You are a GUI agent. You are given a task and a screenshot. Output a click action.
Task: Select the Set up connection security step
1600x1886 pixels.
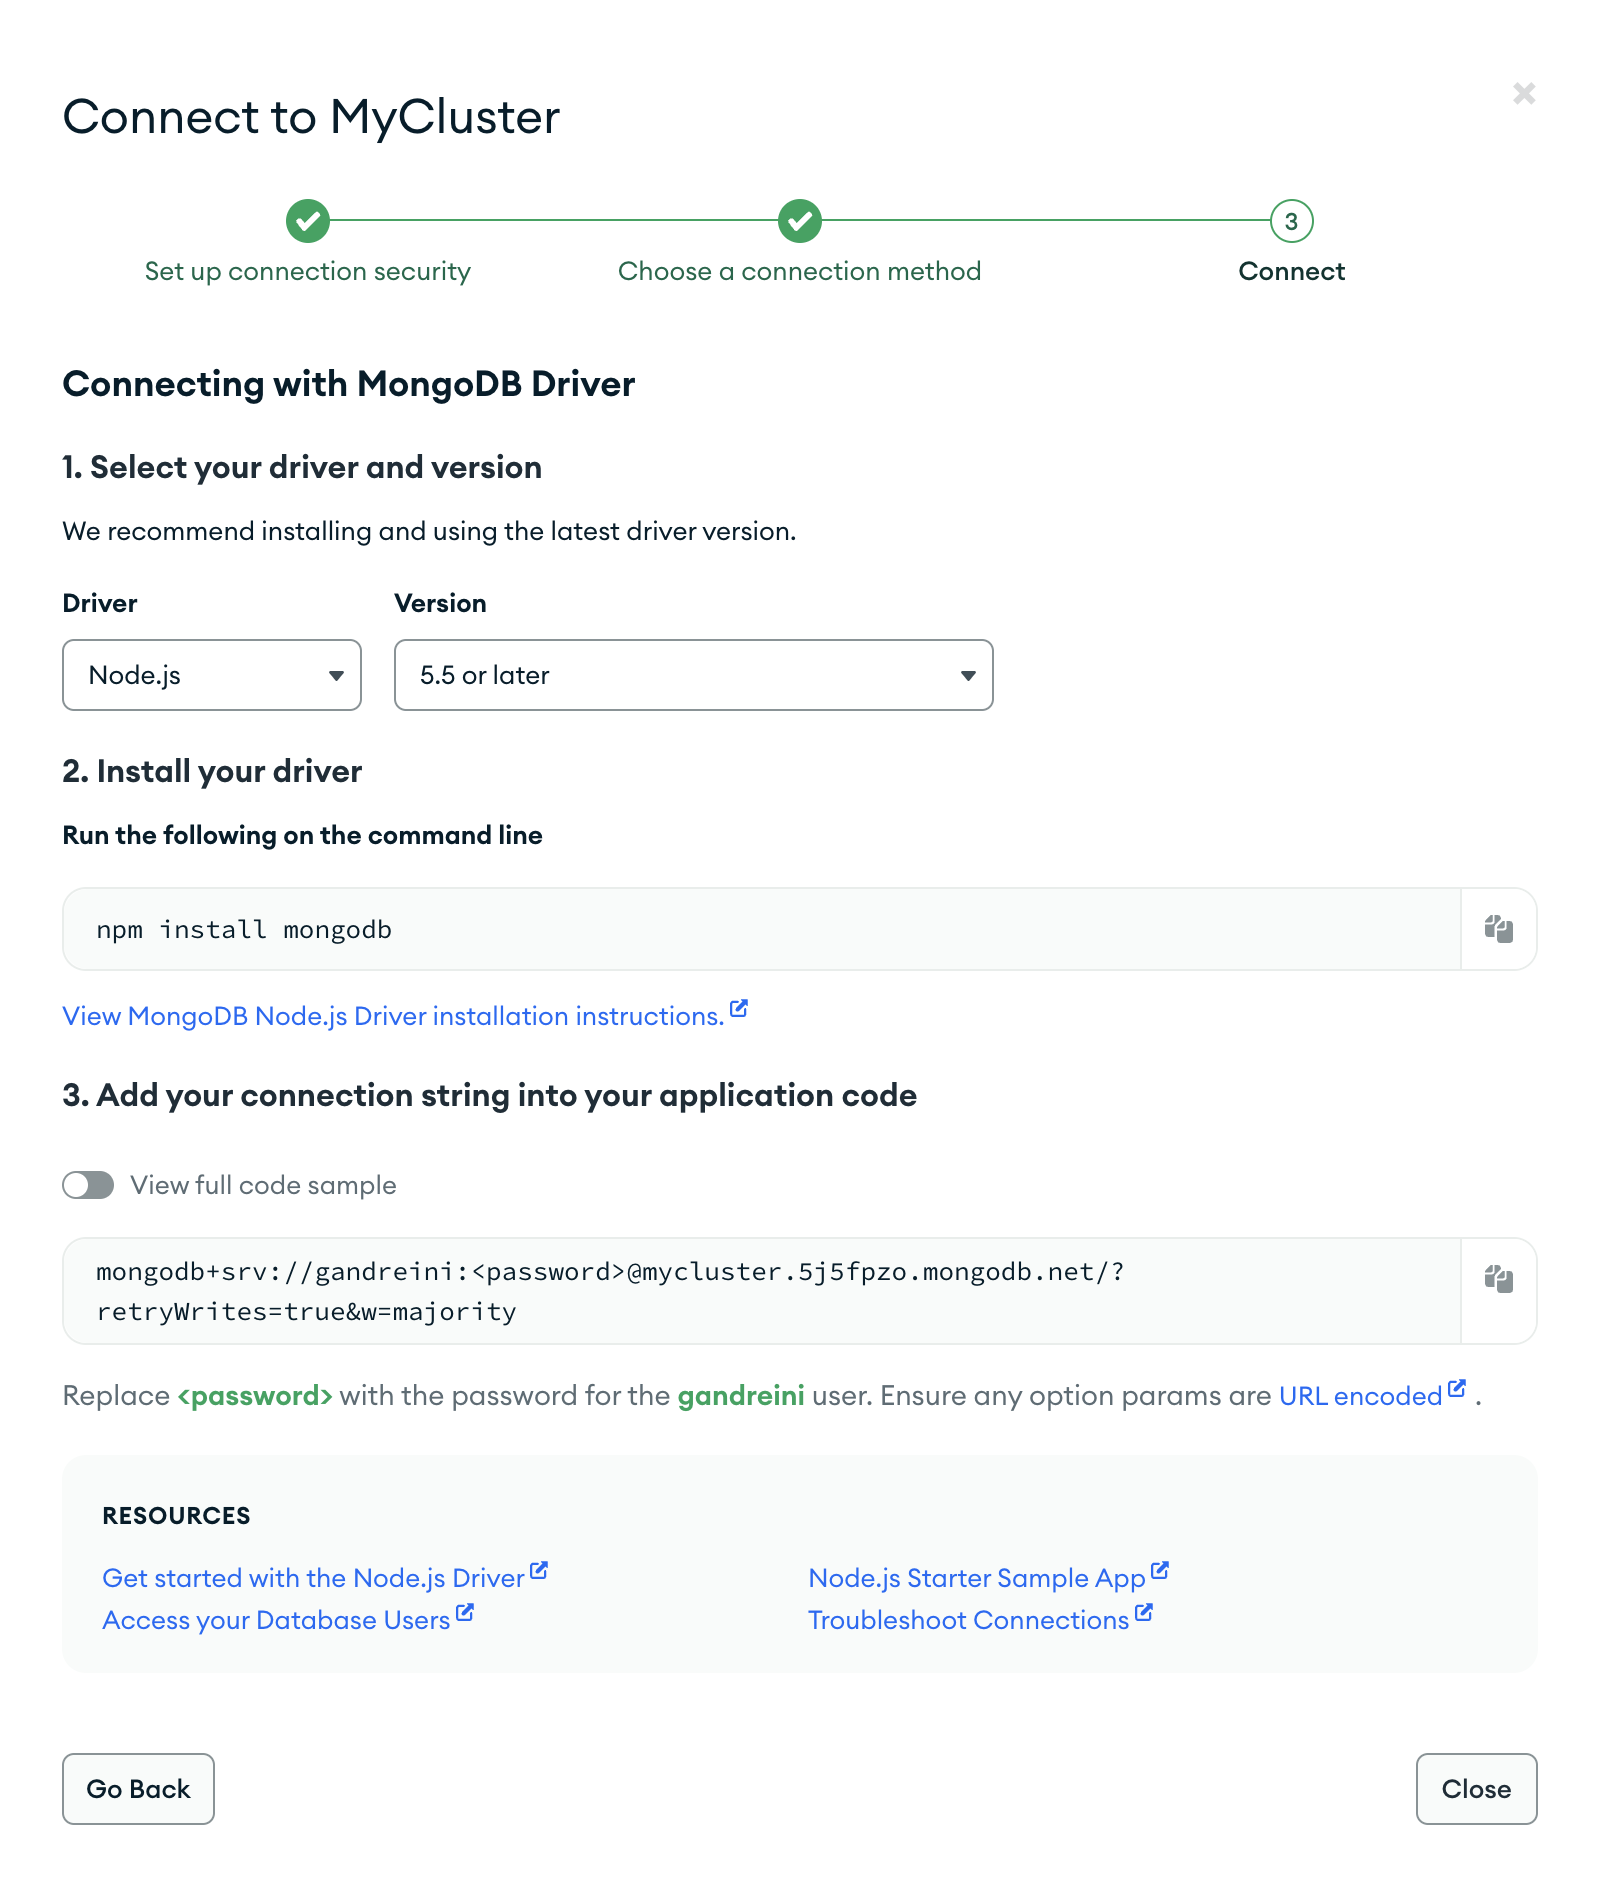307,271
